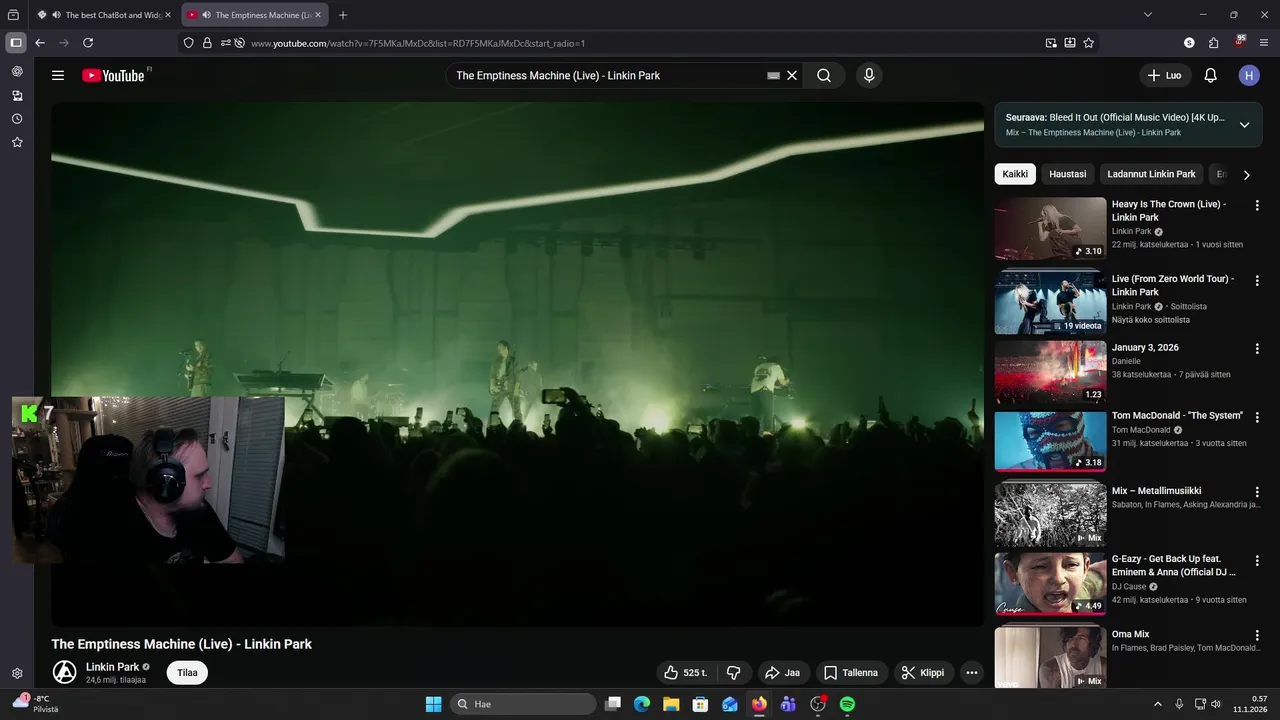Go back in the browser
The width and height of the screenshot is (1280, 720).
point(40,43)
